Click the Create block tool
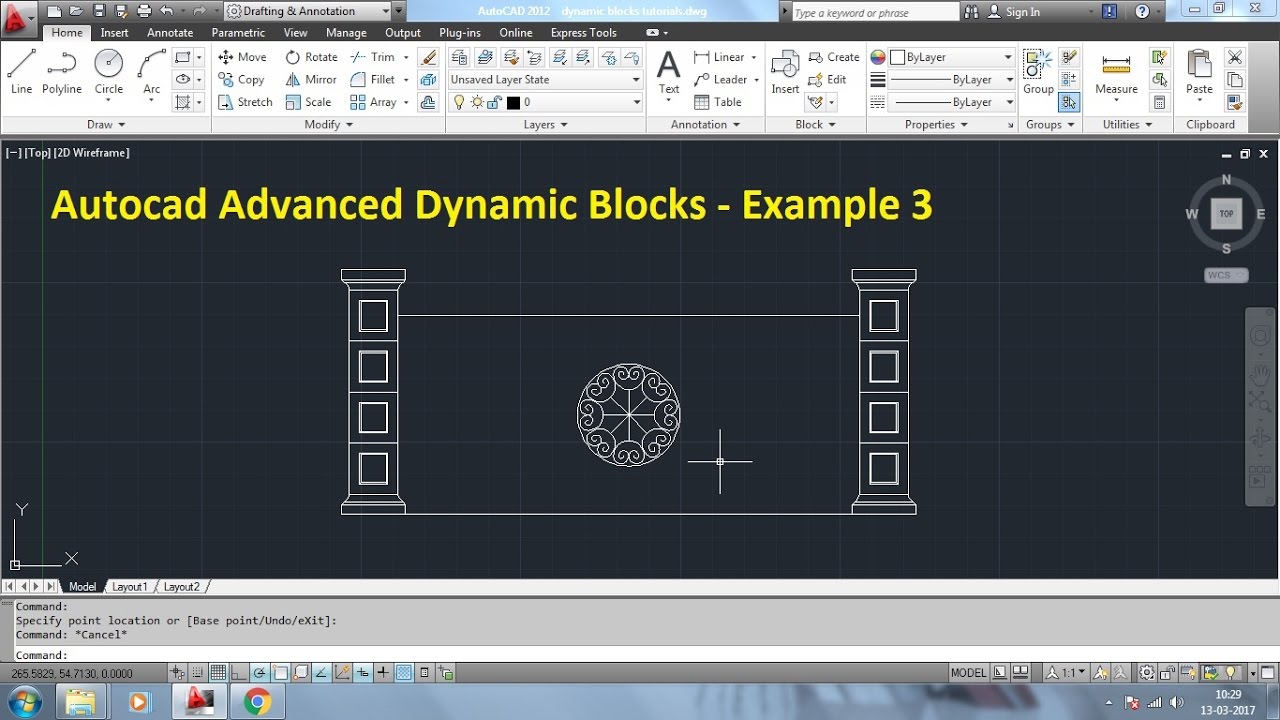The height and width of the screenshot is (720, 1280). 834,57
